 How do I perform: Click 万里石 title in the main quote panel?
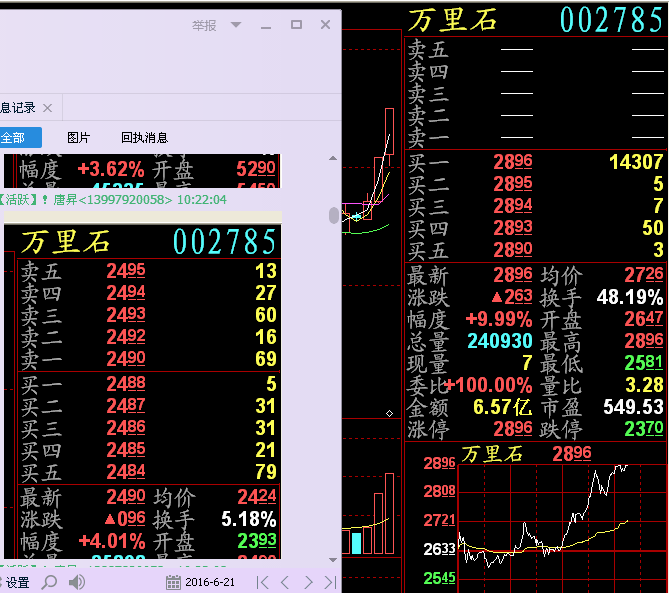click(x=453, y=20)
